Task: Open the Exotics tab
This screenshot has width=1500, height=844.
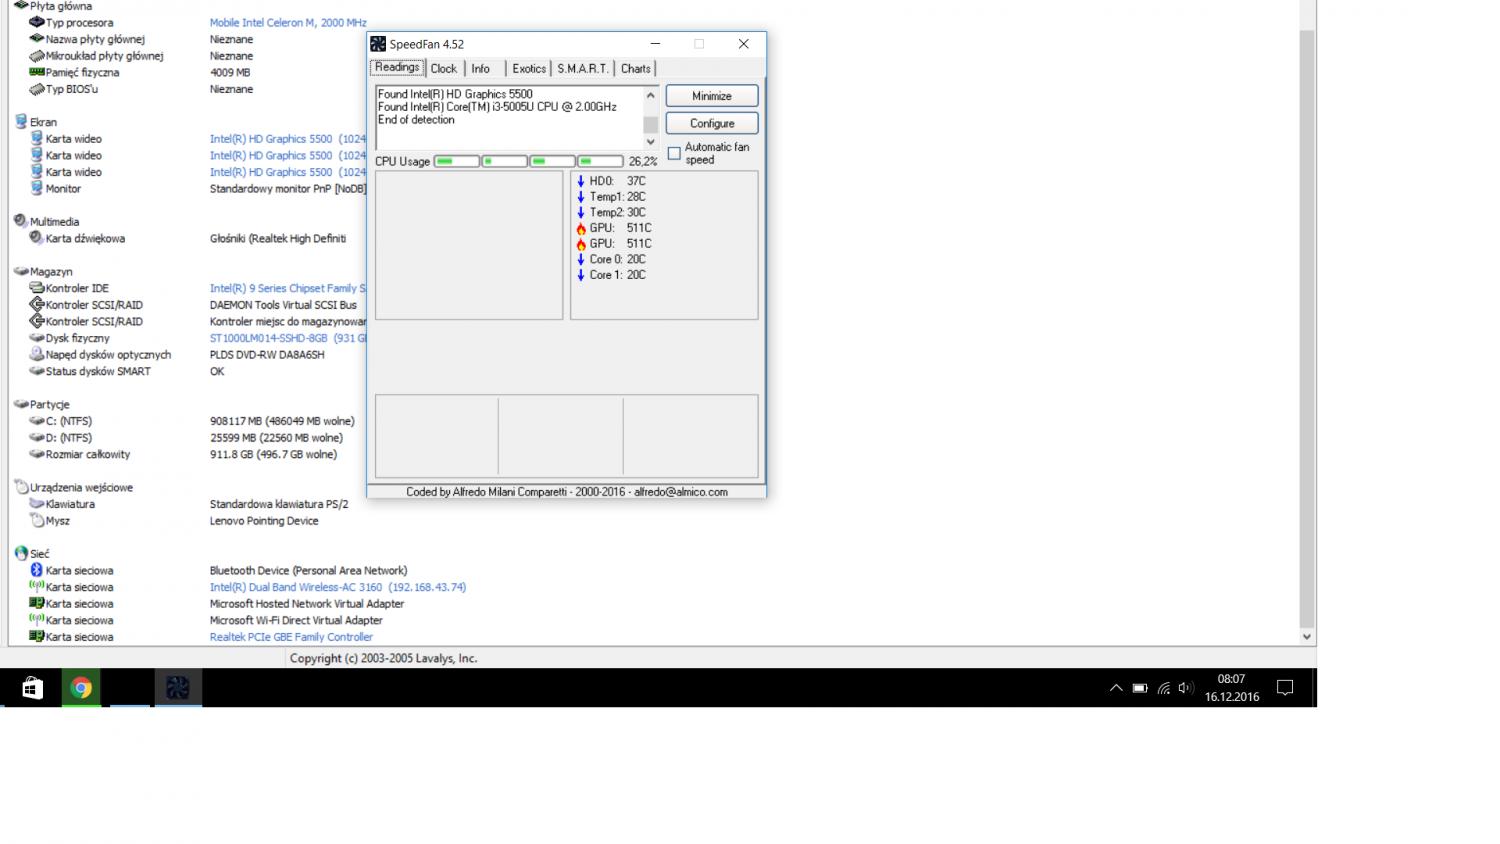Action: [529, 68]
